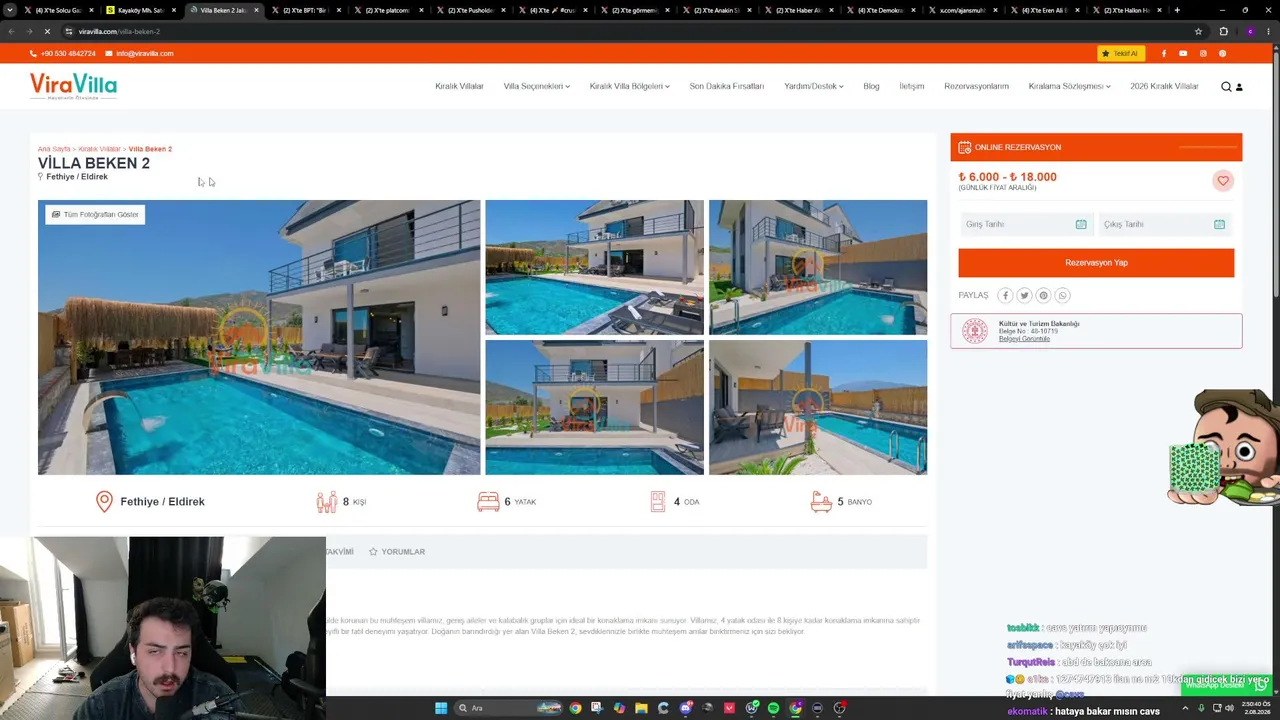Click the ViraVilla logo
The width and height of the screenshot is (1280, 720).
pos(73,86)
